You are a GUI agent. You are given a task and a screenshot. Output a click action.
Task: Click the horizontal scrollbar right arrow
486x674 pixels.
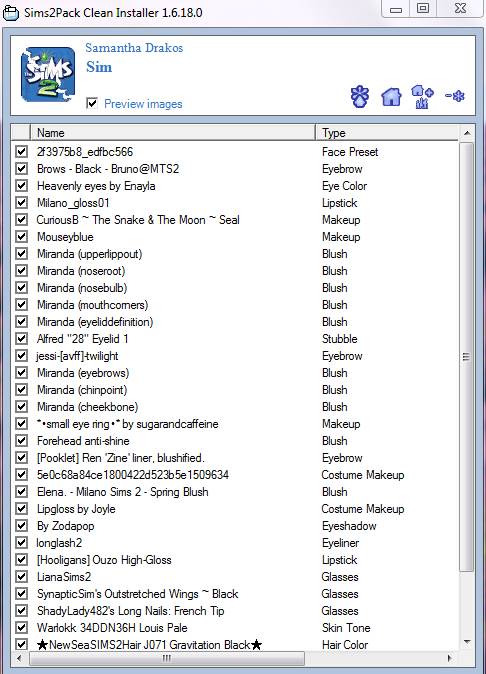click(x=449, y=658)
